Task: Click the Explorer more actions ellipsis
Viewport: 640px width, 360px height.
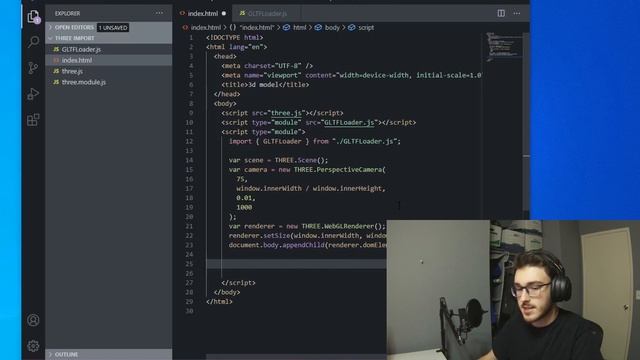Action: tap(159, 13)
